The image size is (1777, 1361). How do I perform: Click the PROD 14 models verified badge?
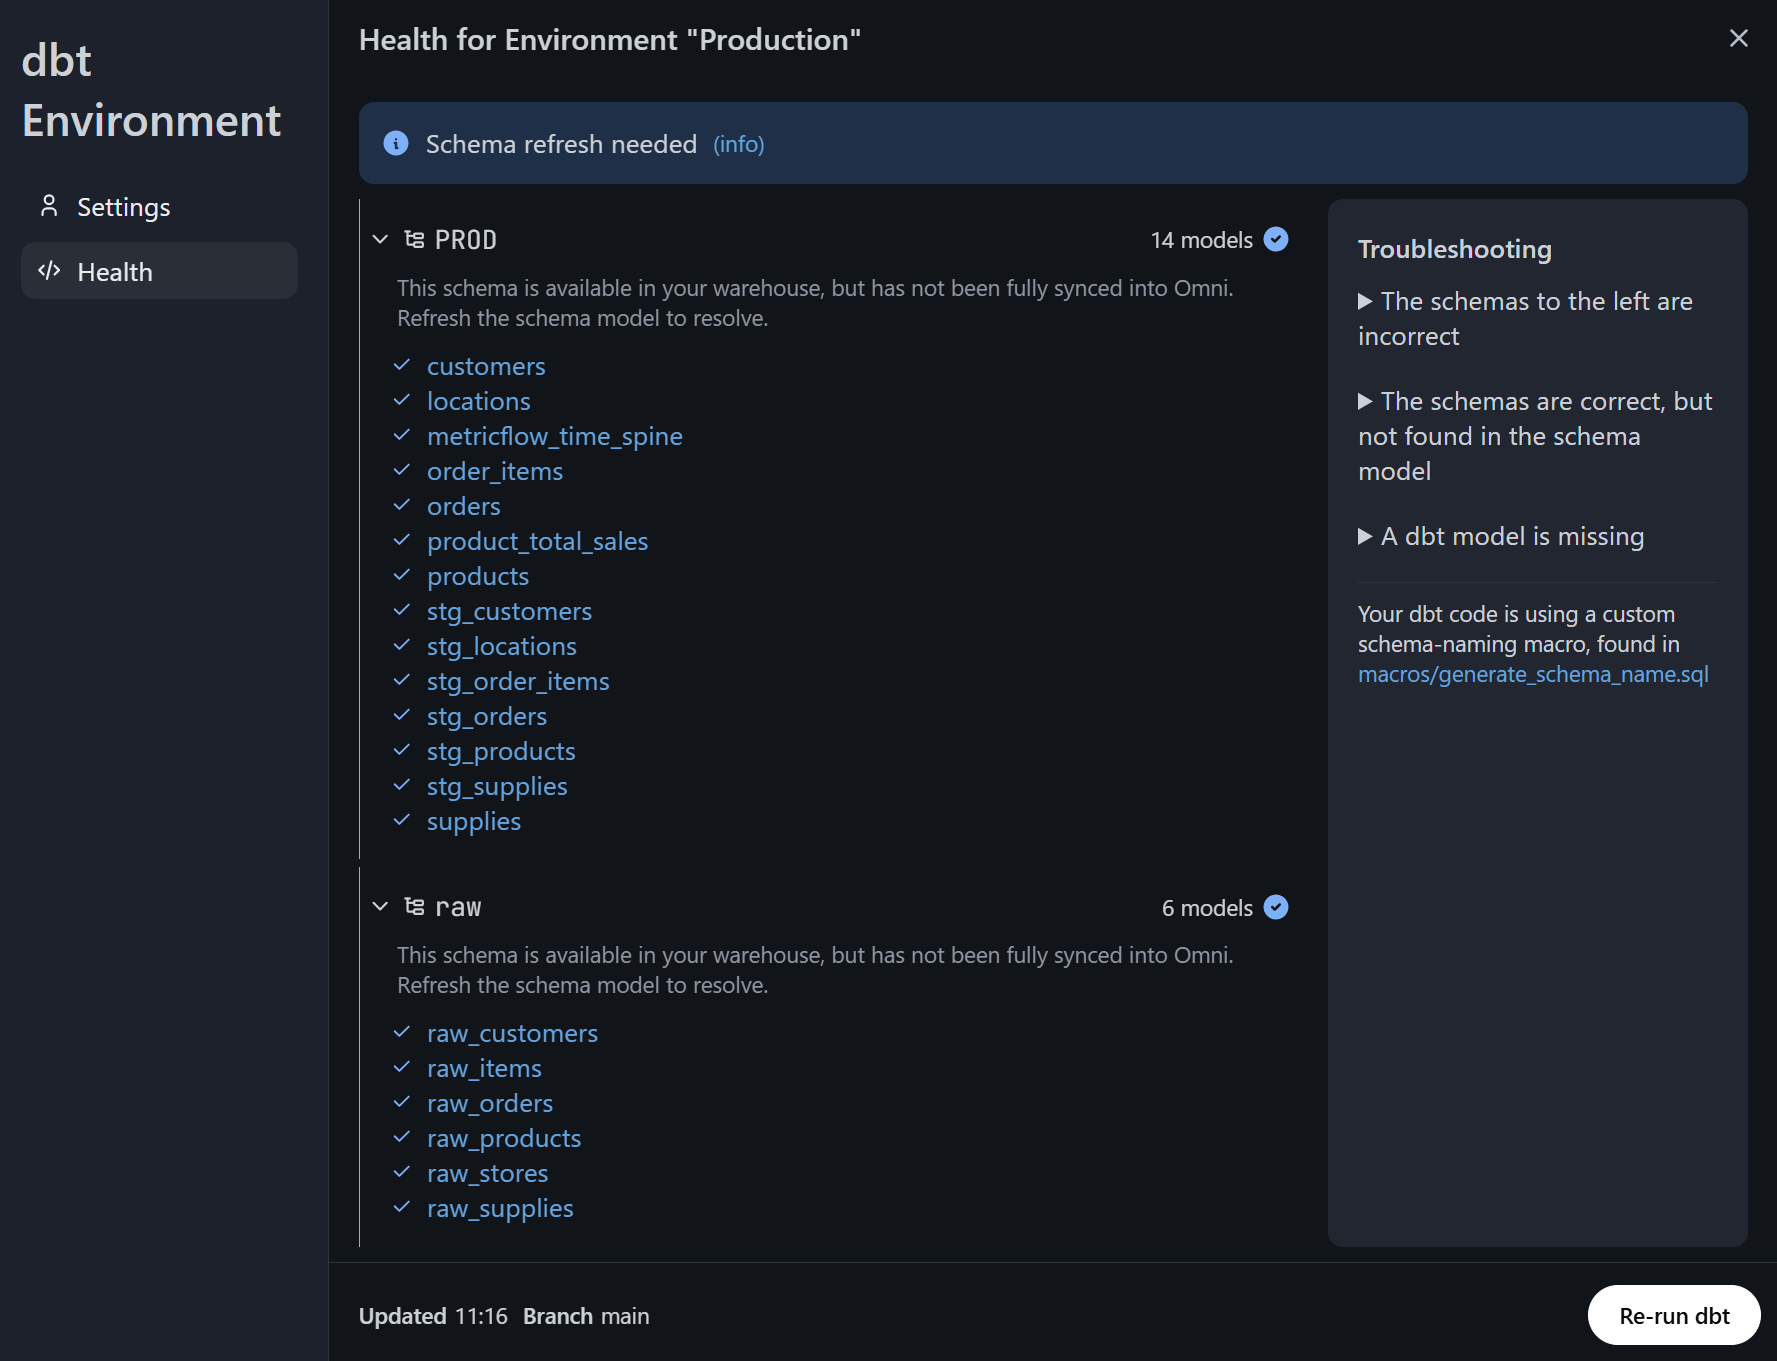(x=1276, y=239)
